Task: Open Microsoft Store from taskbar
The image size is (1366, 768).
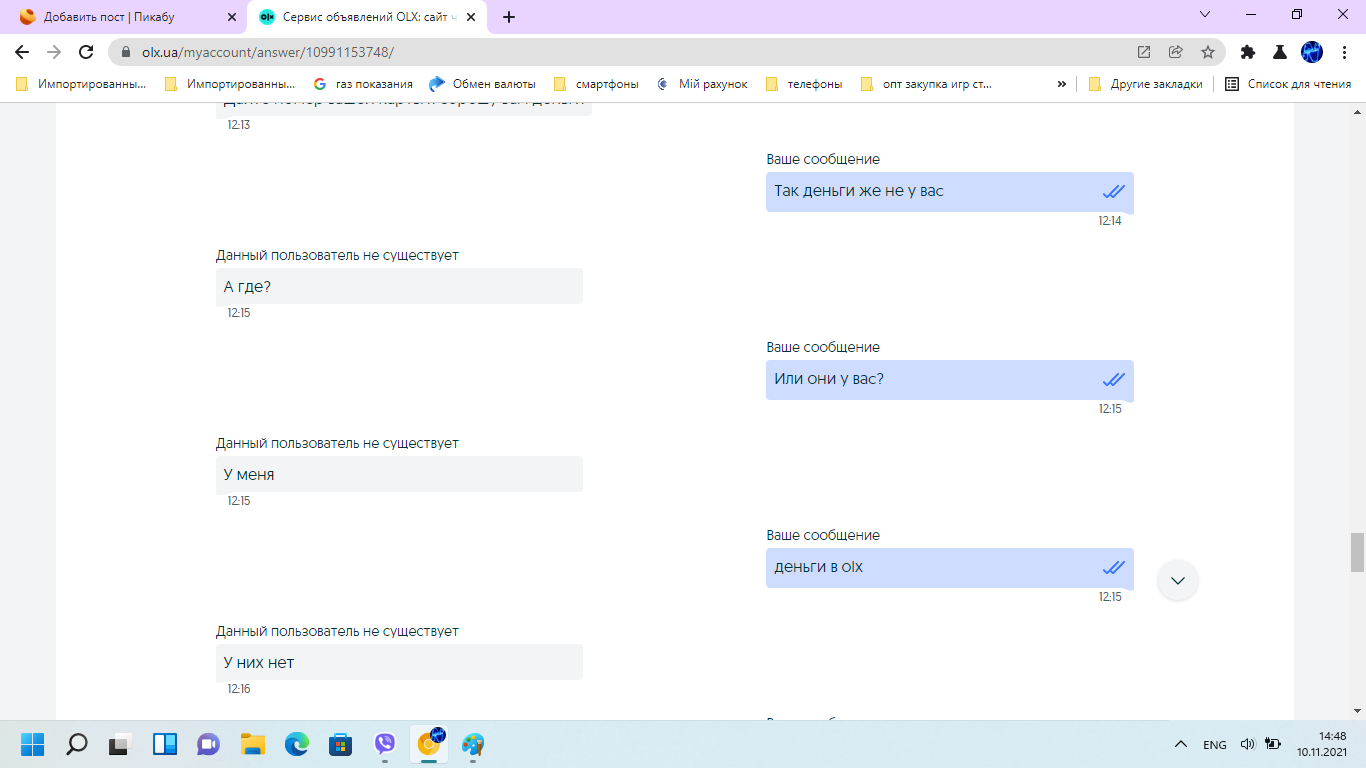Action: tap(341, 744)
